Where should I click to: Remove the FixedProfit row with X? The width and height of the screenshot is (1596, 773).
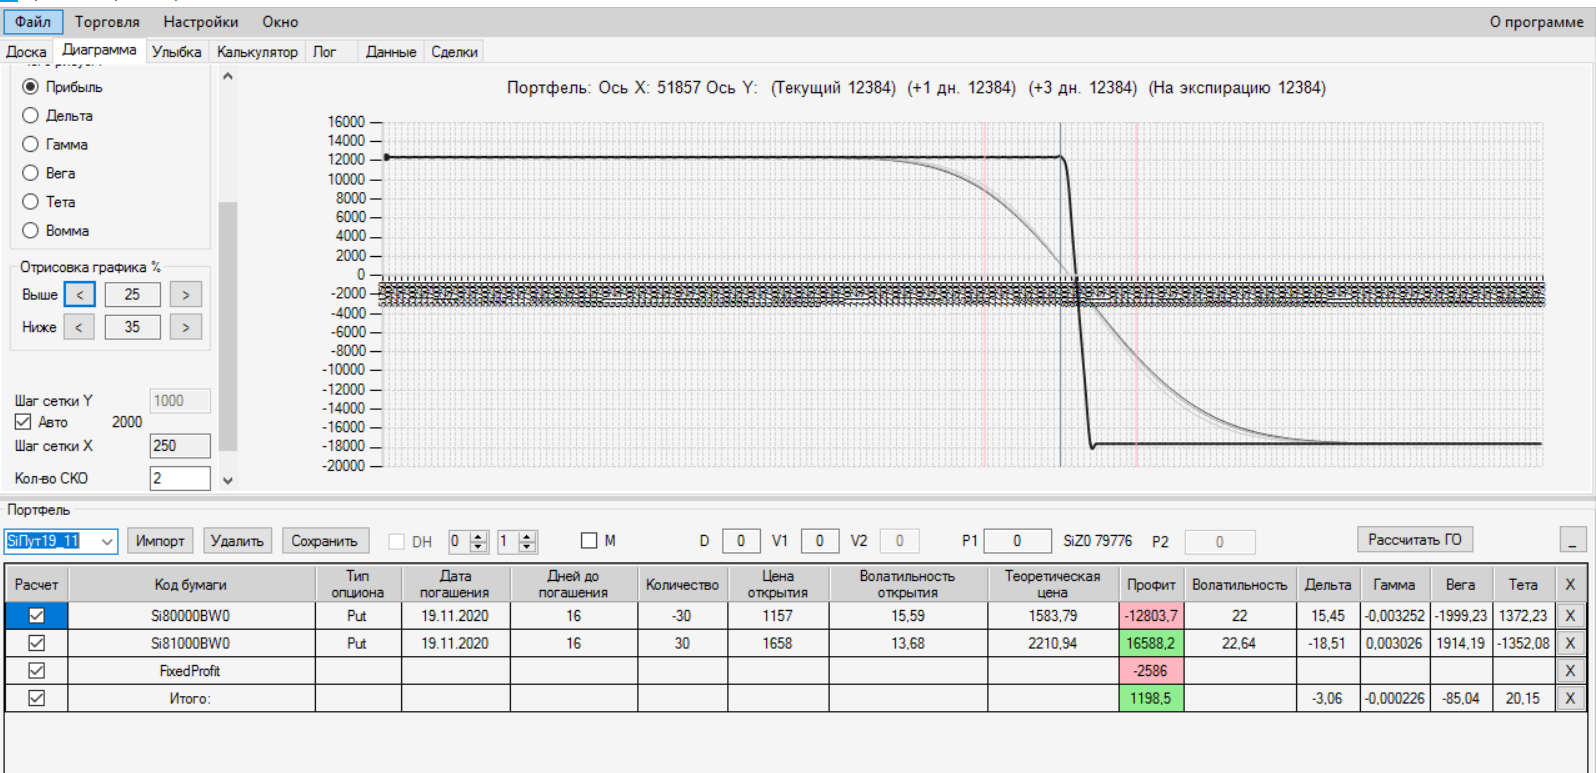point(1570,671)
